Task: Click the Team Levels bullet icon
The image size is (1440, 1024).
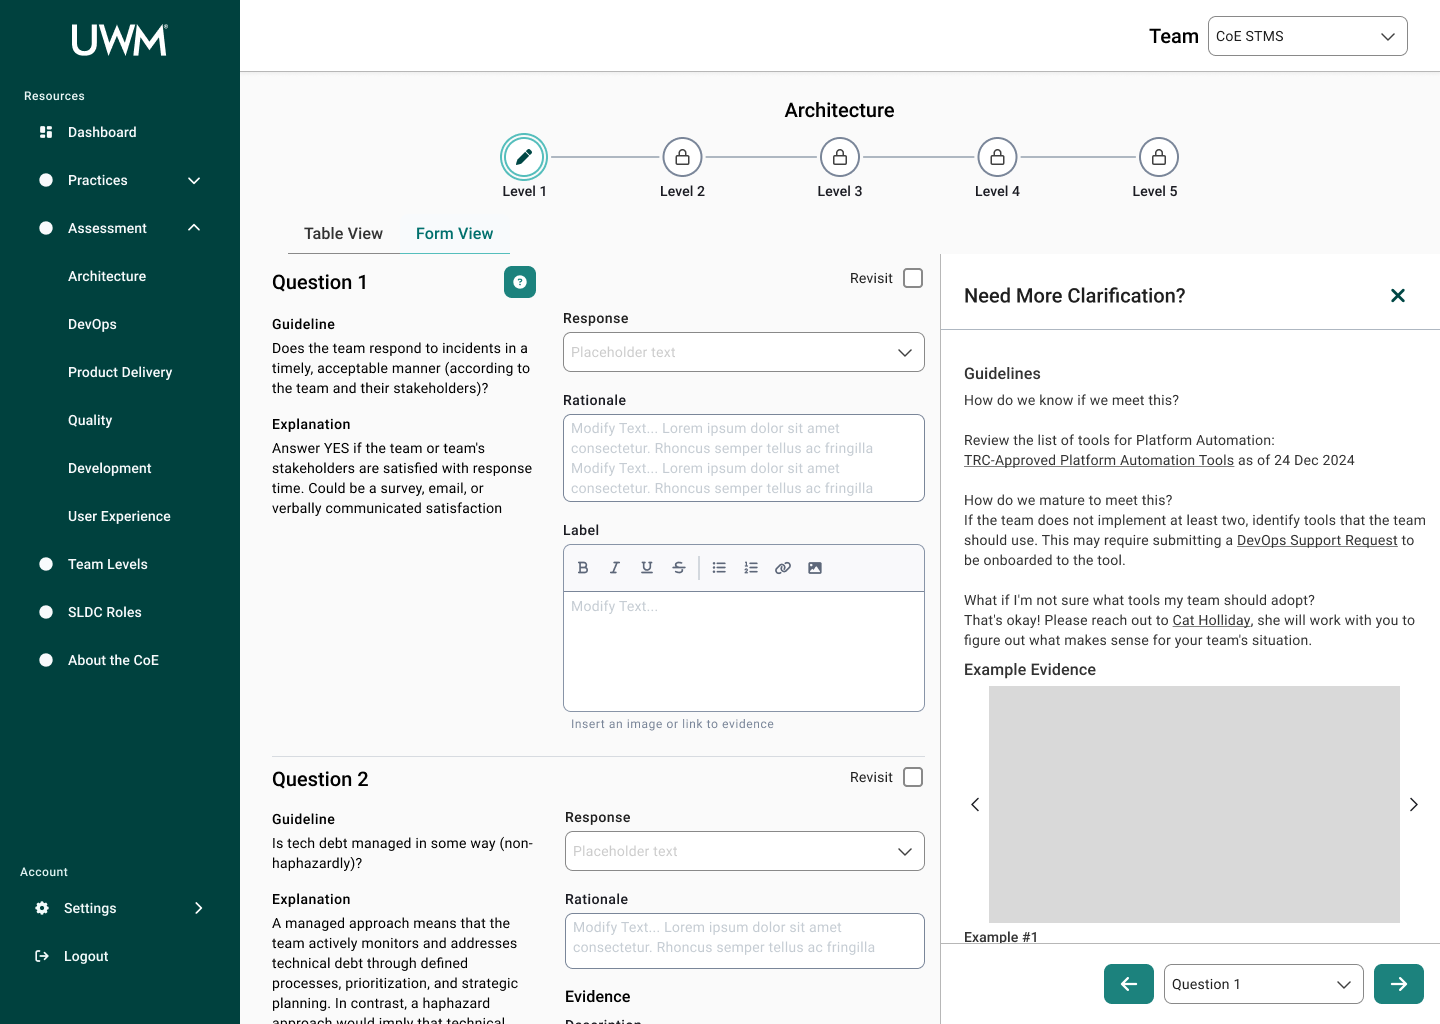Action: point(46,564)
